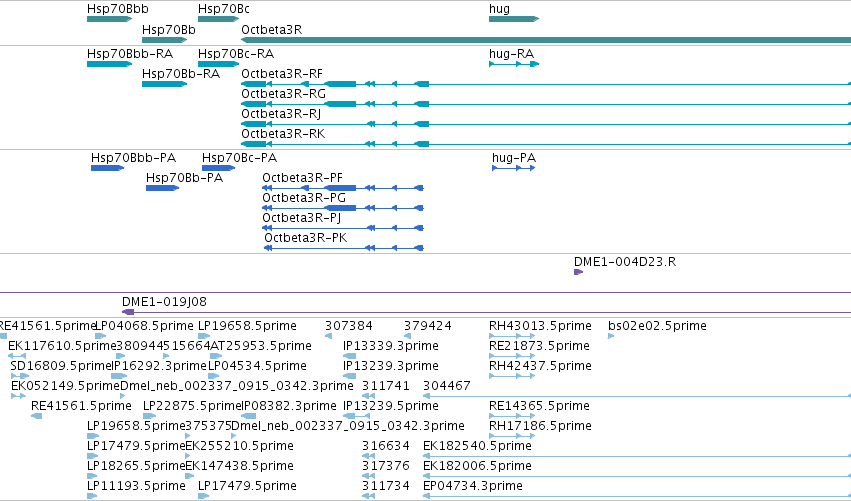
Task: Select EST IP13339.3prime
Action: pos(391,346)
